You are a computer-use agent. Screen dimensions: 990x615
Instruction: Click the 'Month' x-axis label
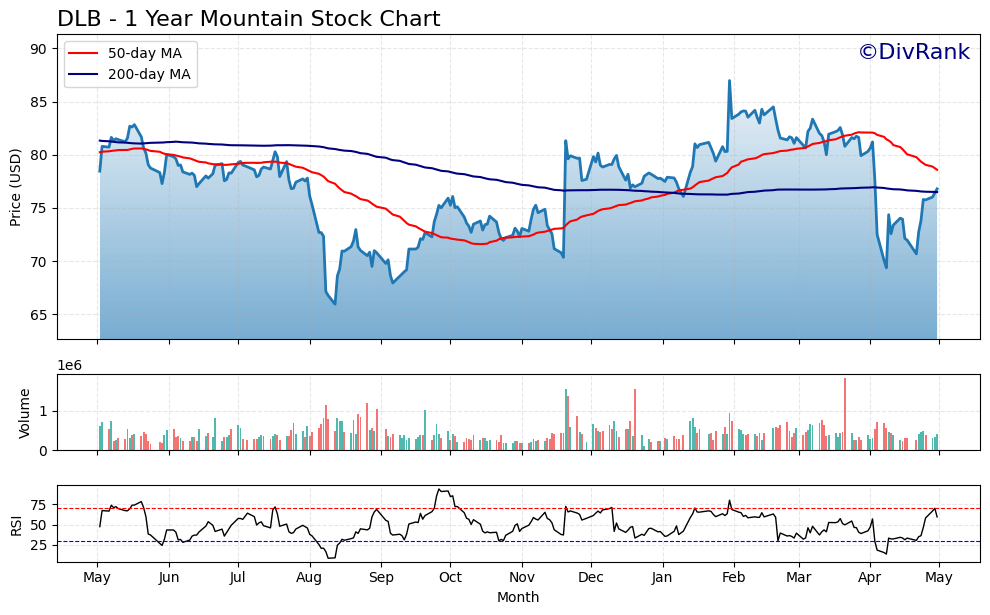coord(518,597)
